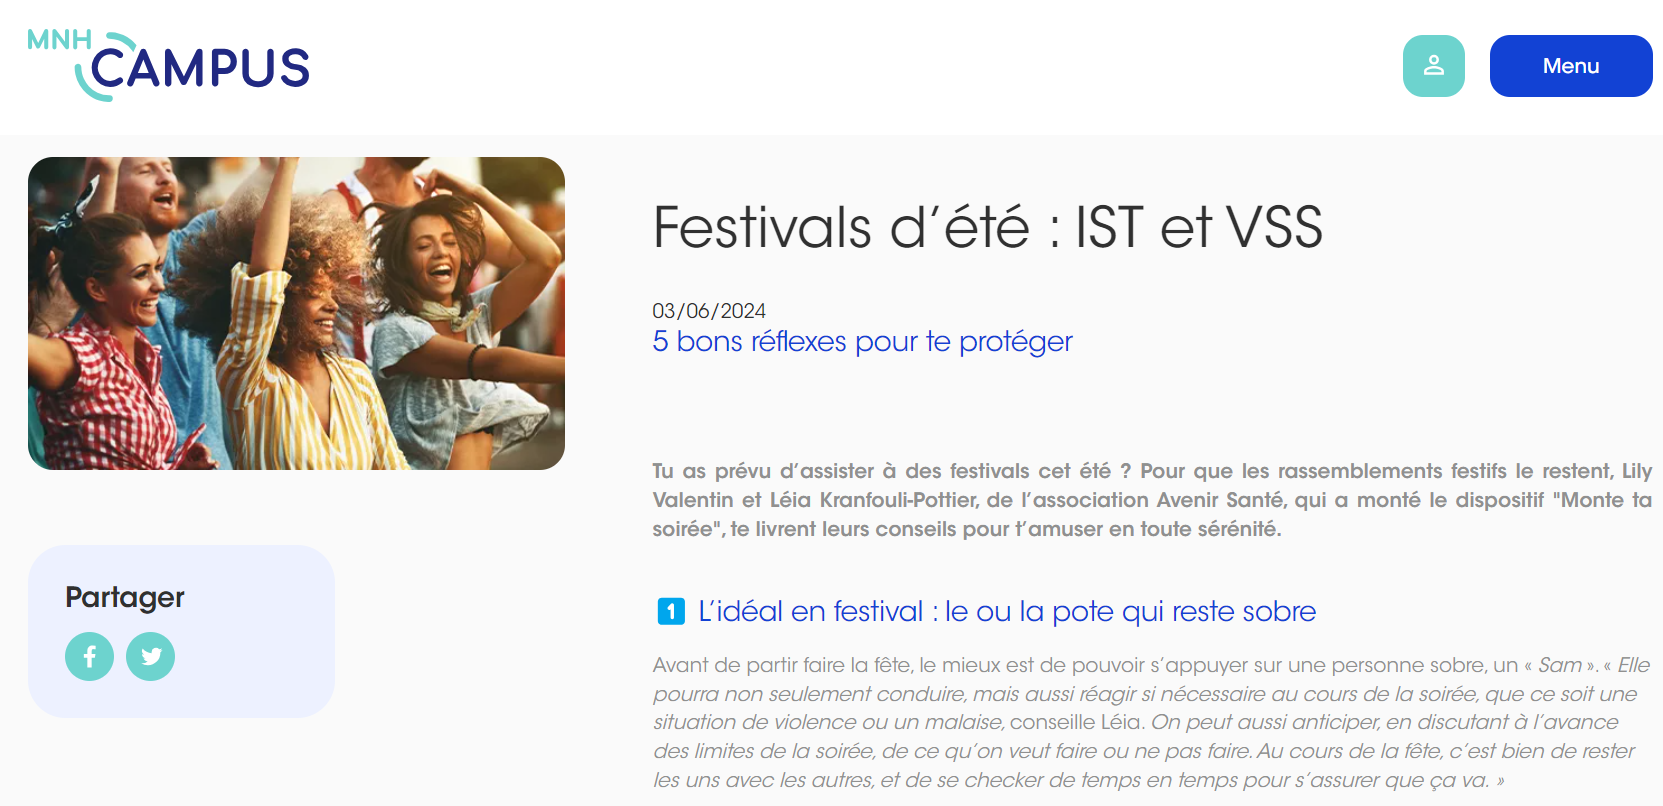Click the quoted advice paragraph from Léia

coord(1152,722)
